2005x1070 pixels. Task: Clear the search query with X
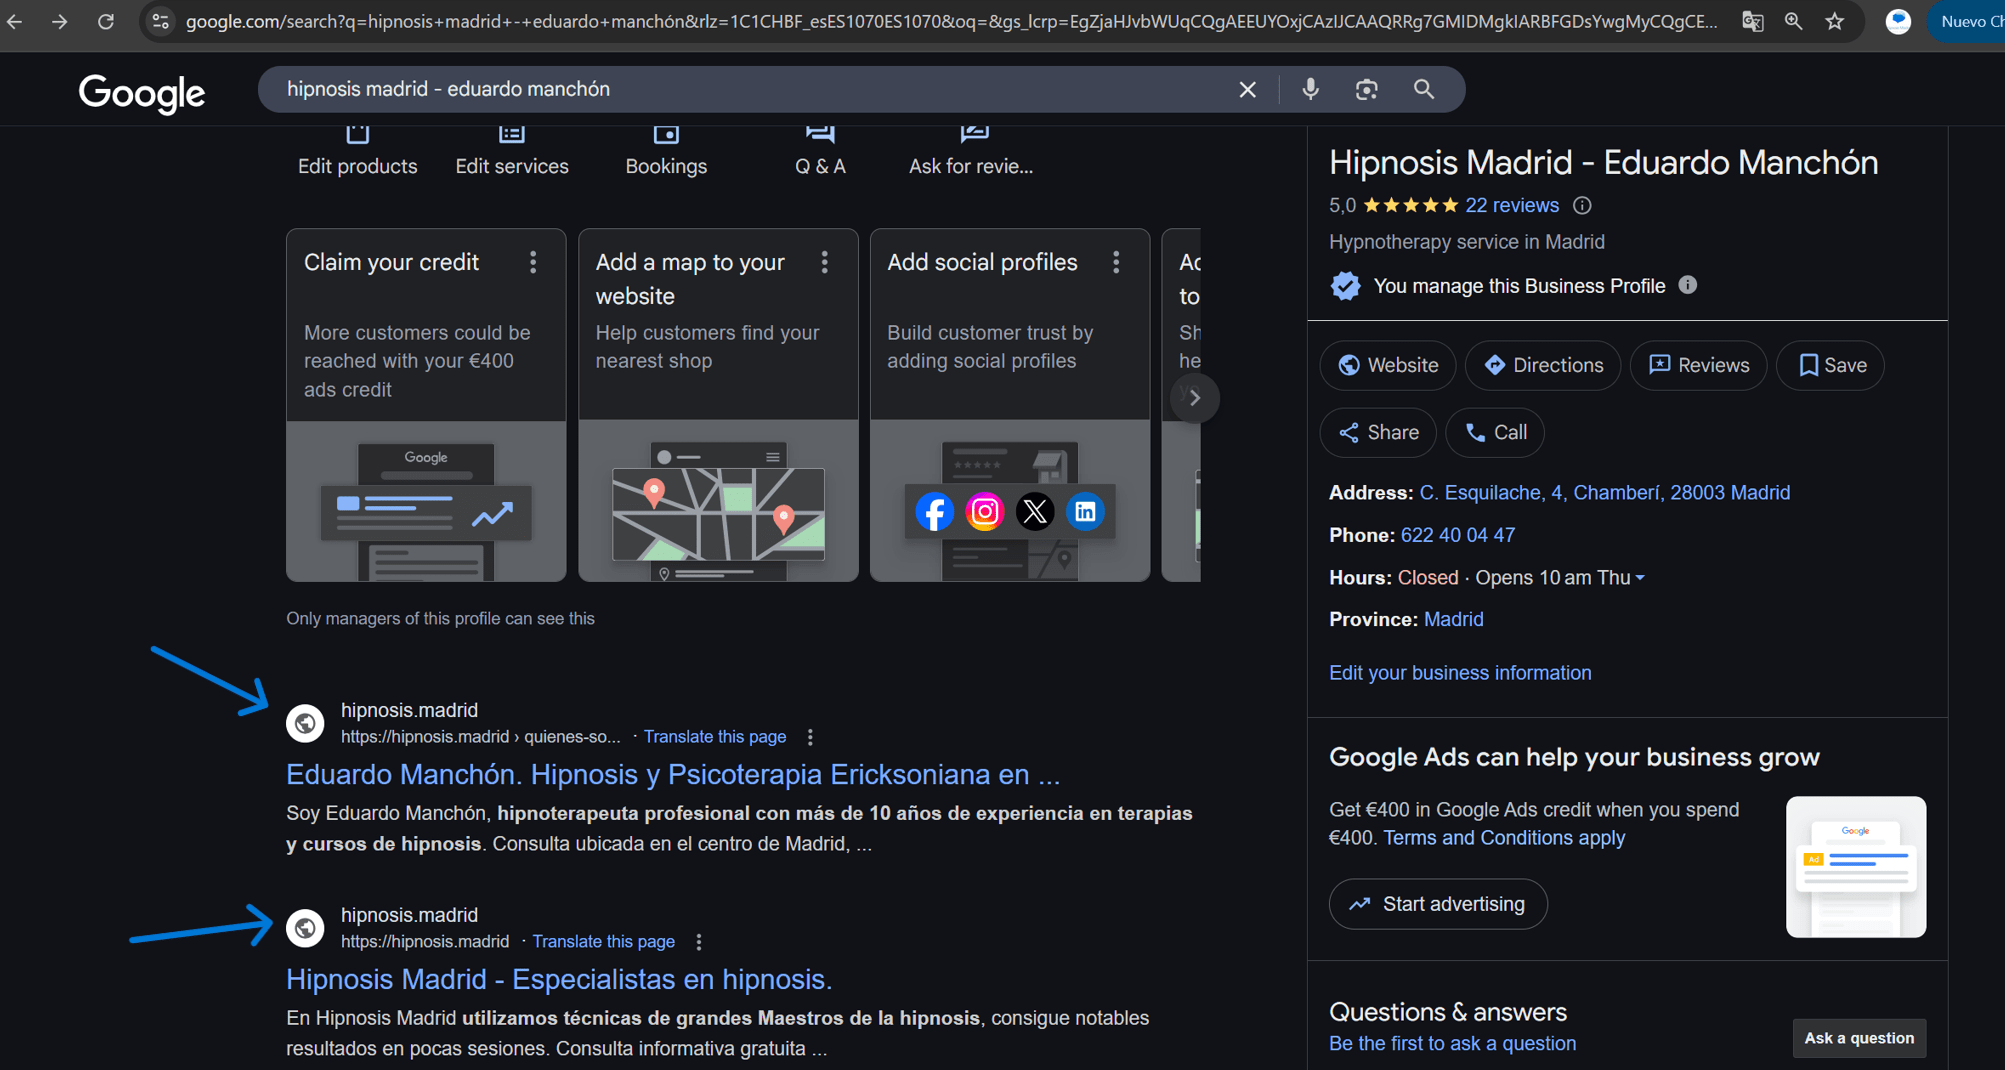(x=1247, y=89)
